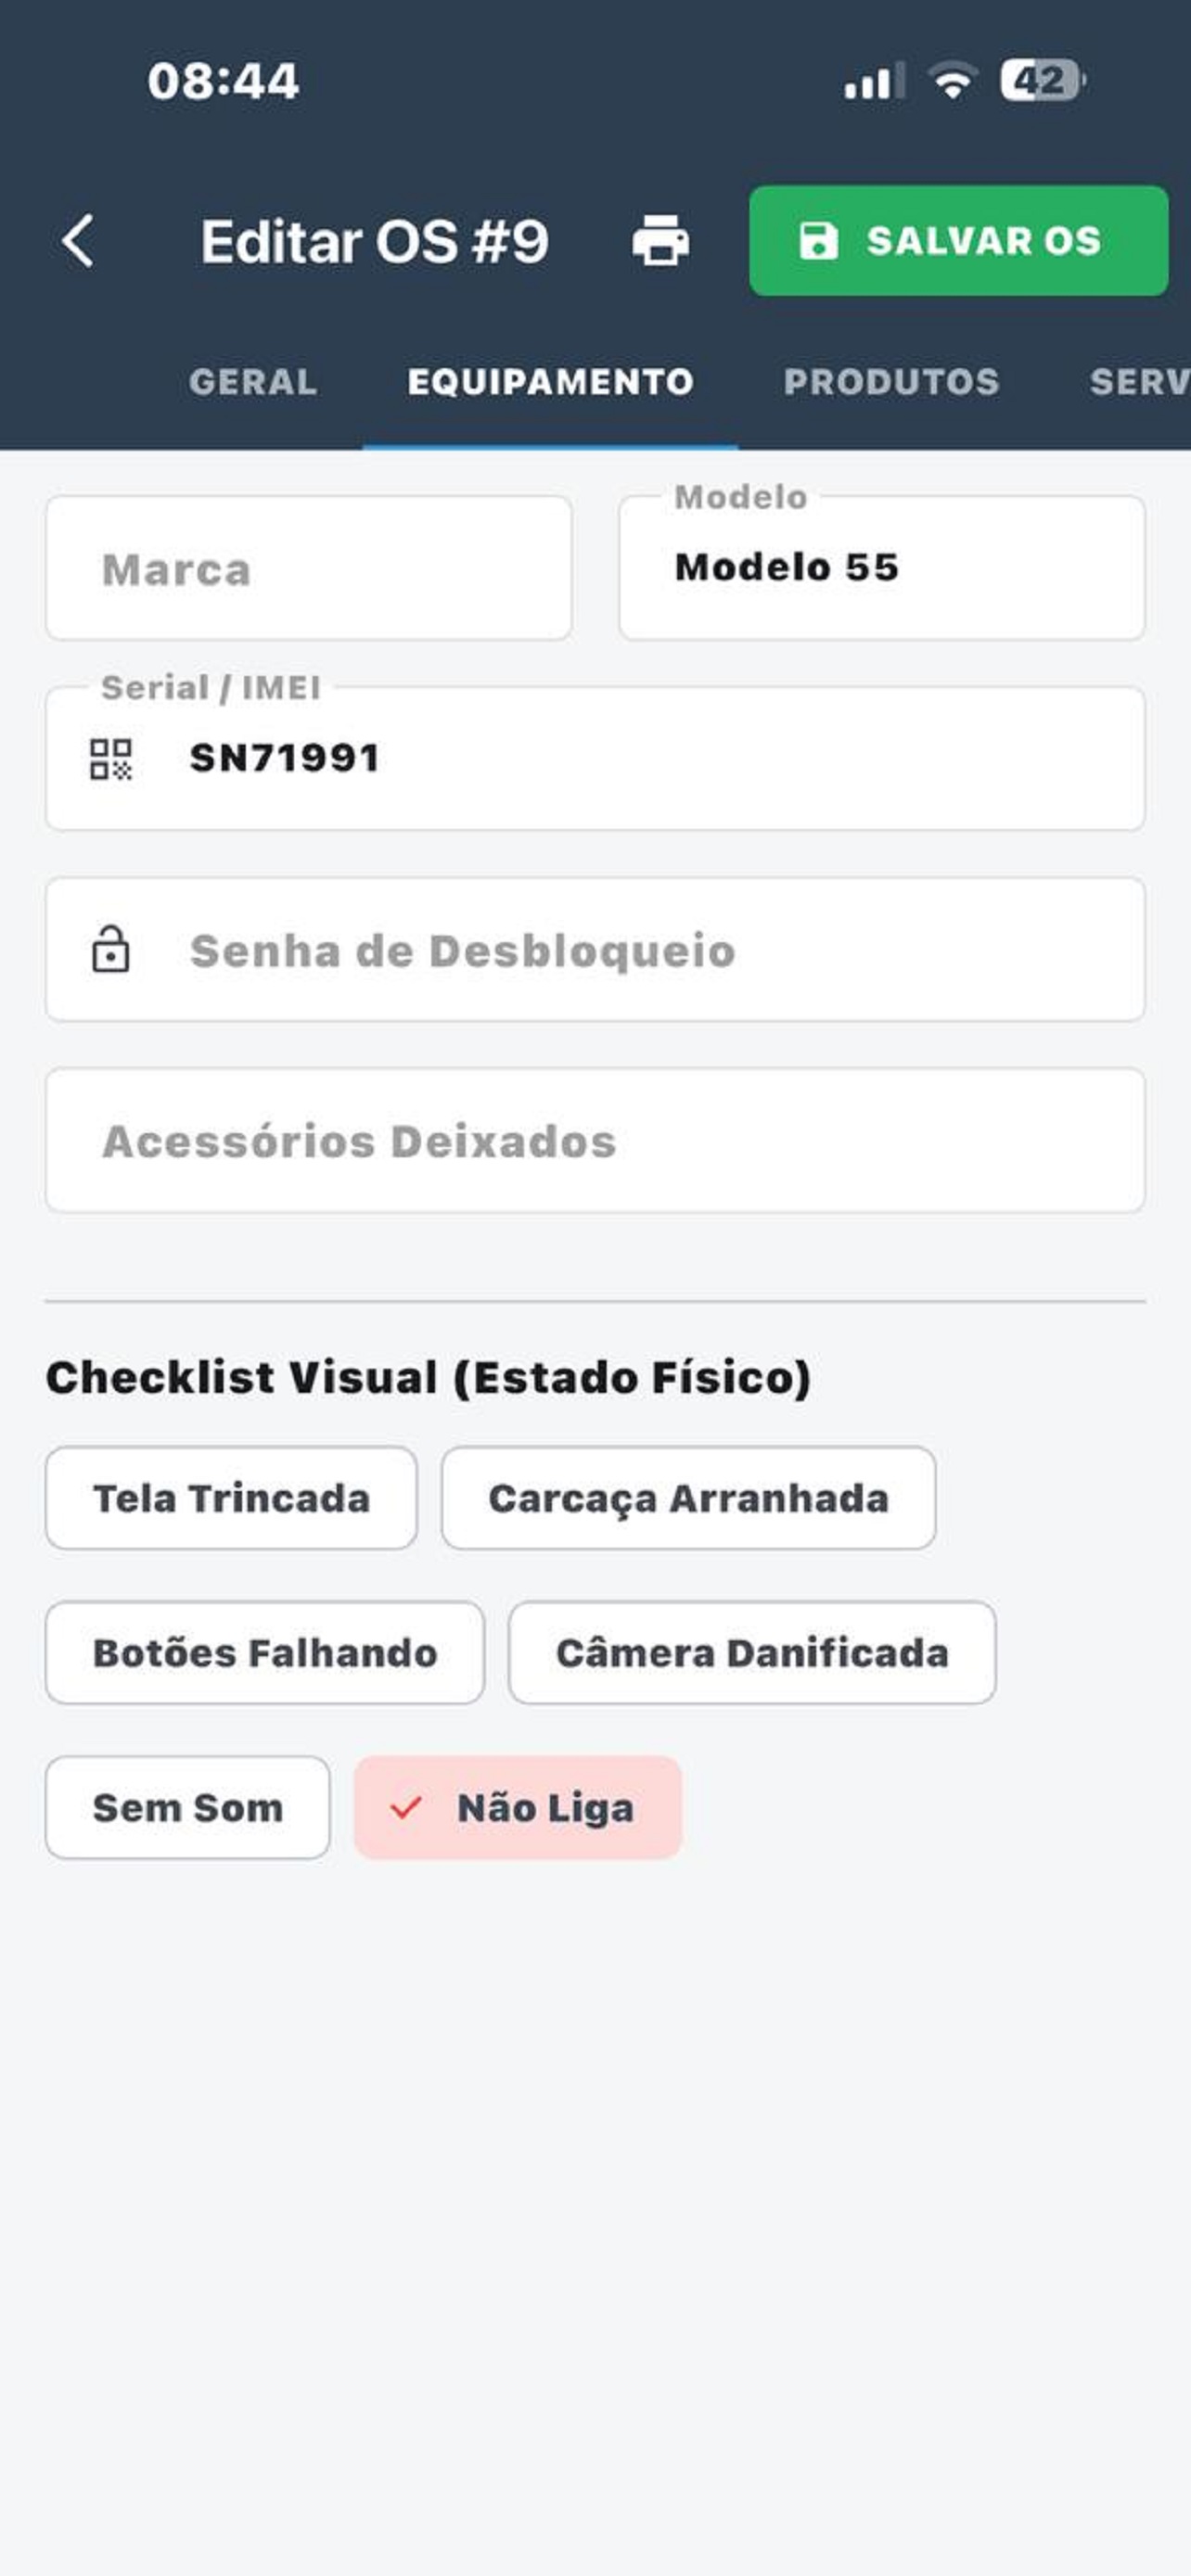Tap the cellular signal bars icon

[873, 82]
